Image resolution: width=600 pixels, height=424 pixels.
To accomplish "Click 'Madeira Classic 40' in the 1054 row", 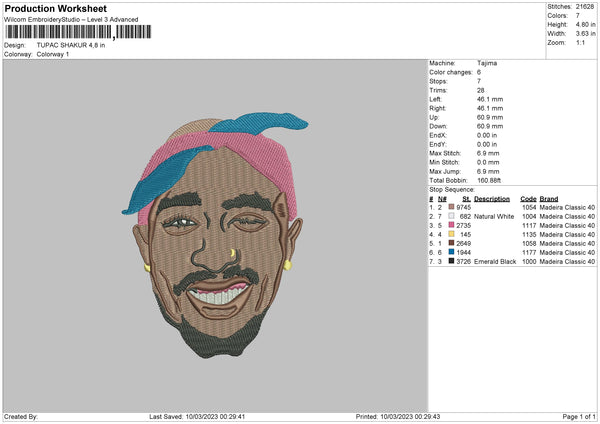I will 567,207.
